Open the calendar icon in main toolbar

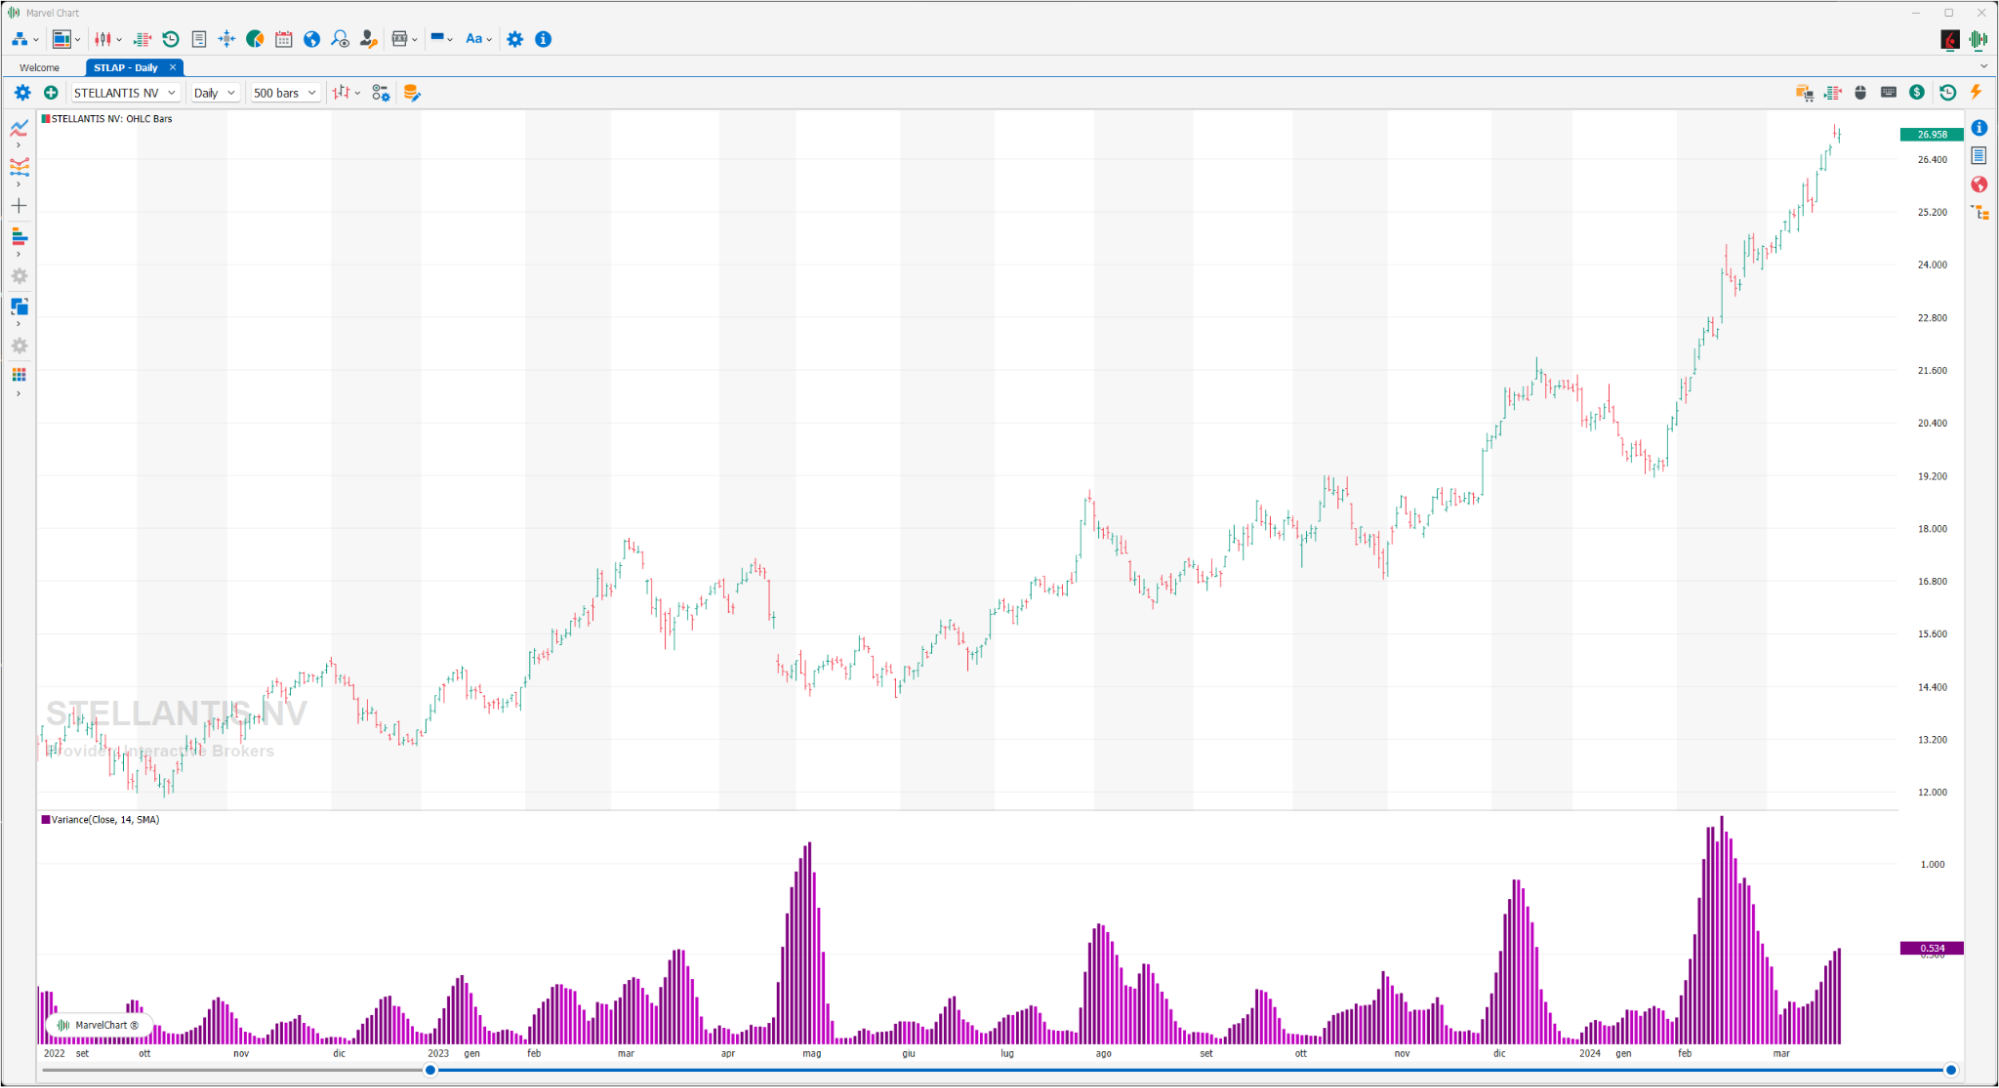(x=284, y=39)
